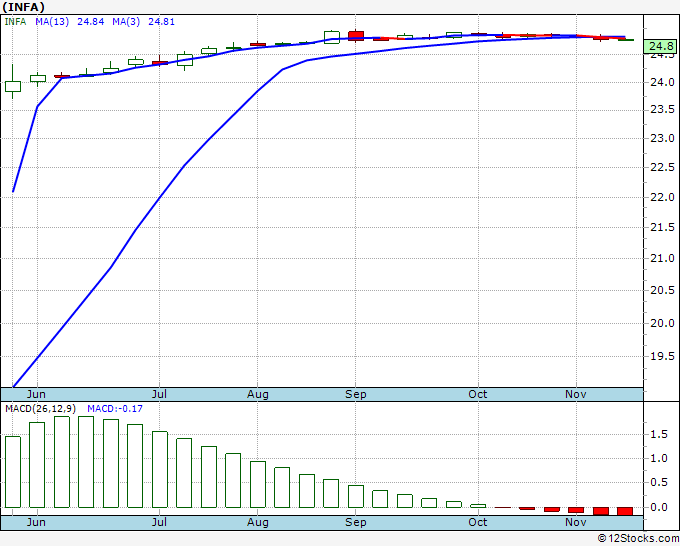Image resolution: width=680 pixels, height=546 pixels.
Task: Click Sep on the price chart axis
Action: tap(356, 394)
